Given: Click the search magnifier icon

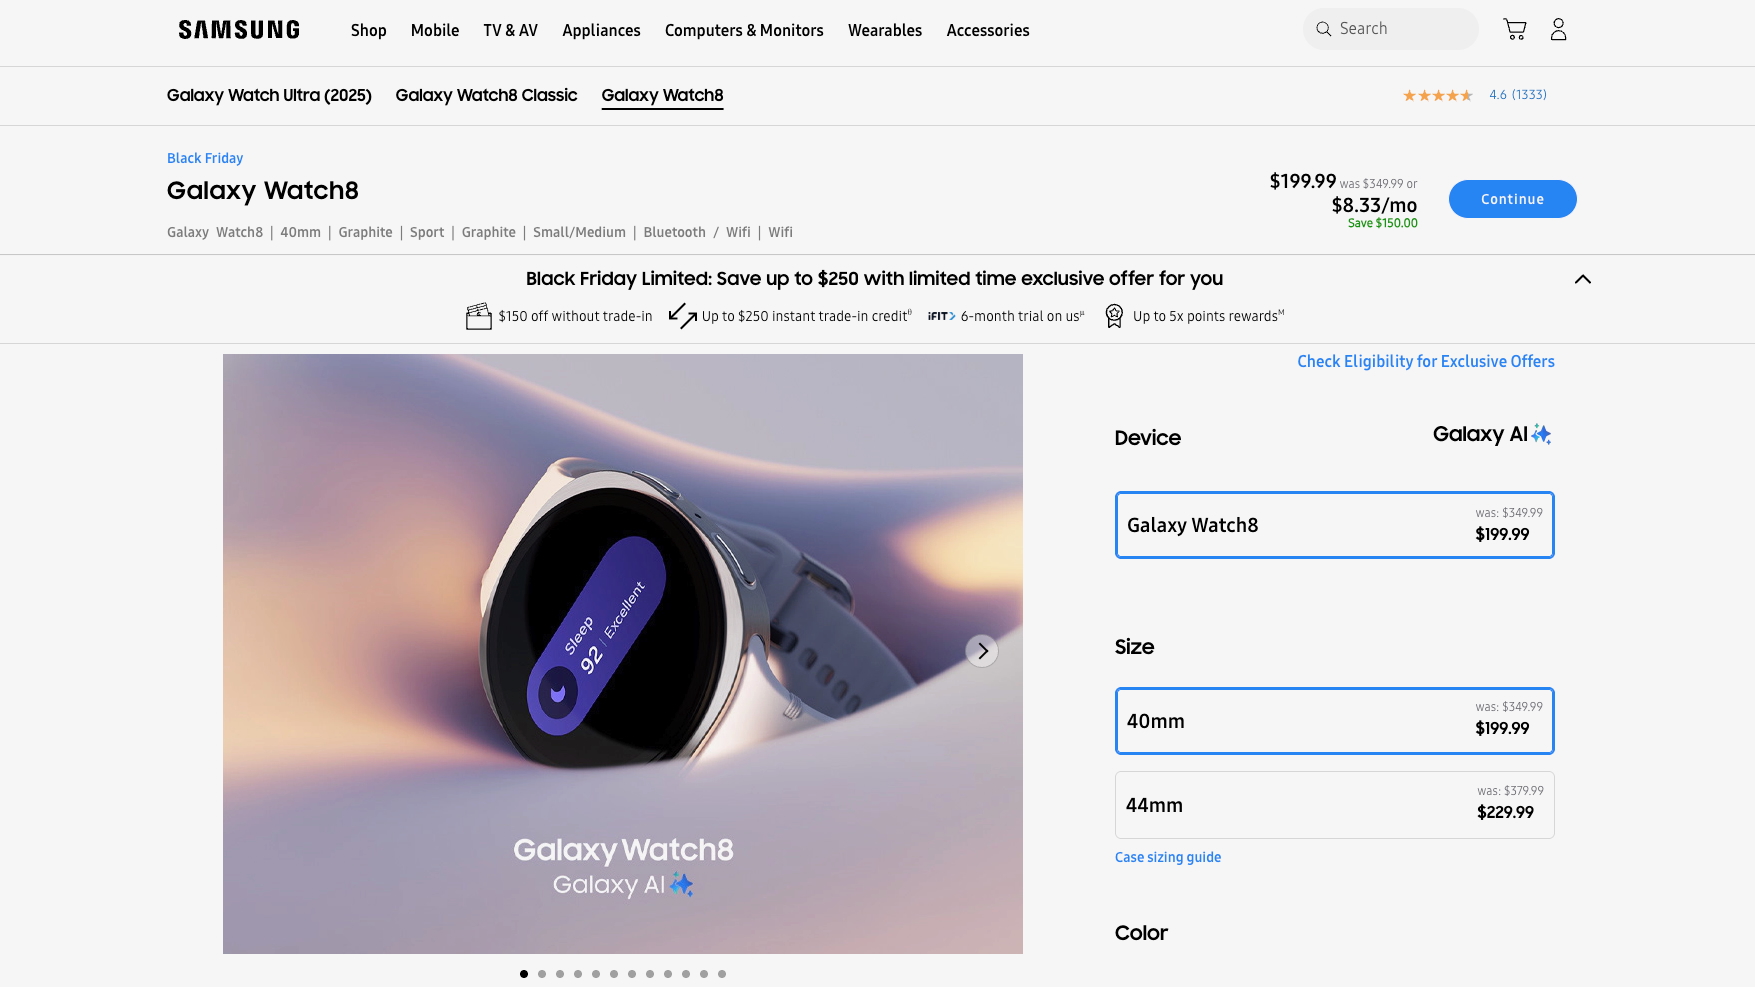Looking at the screenshot, I should tap(1323, 29).
